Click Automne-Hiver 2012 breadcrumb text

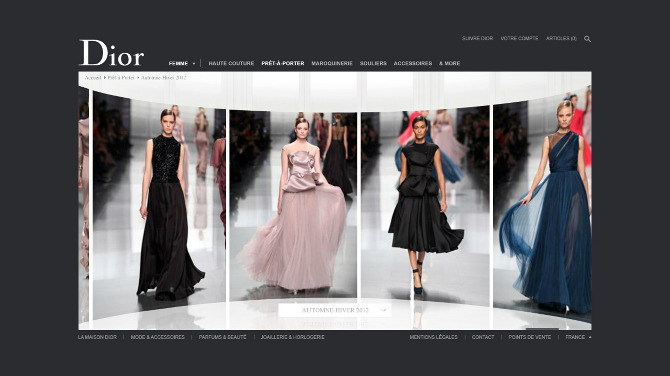click(x=163, y=78)
